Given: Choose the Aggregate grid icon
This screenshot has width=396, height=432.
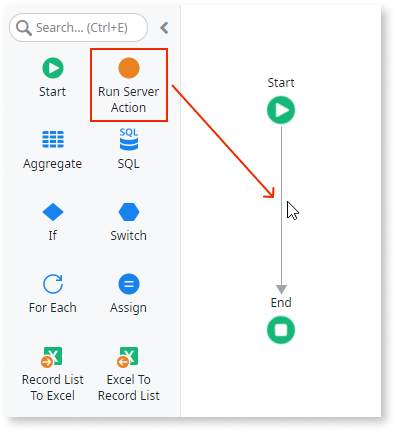Looking at the screenshot, I should (53, 139).
